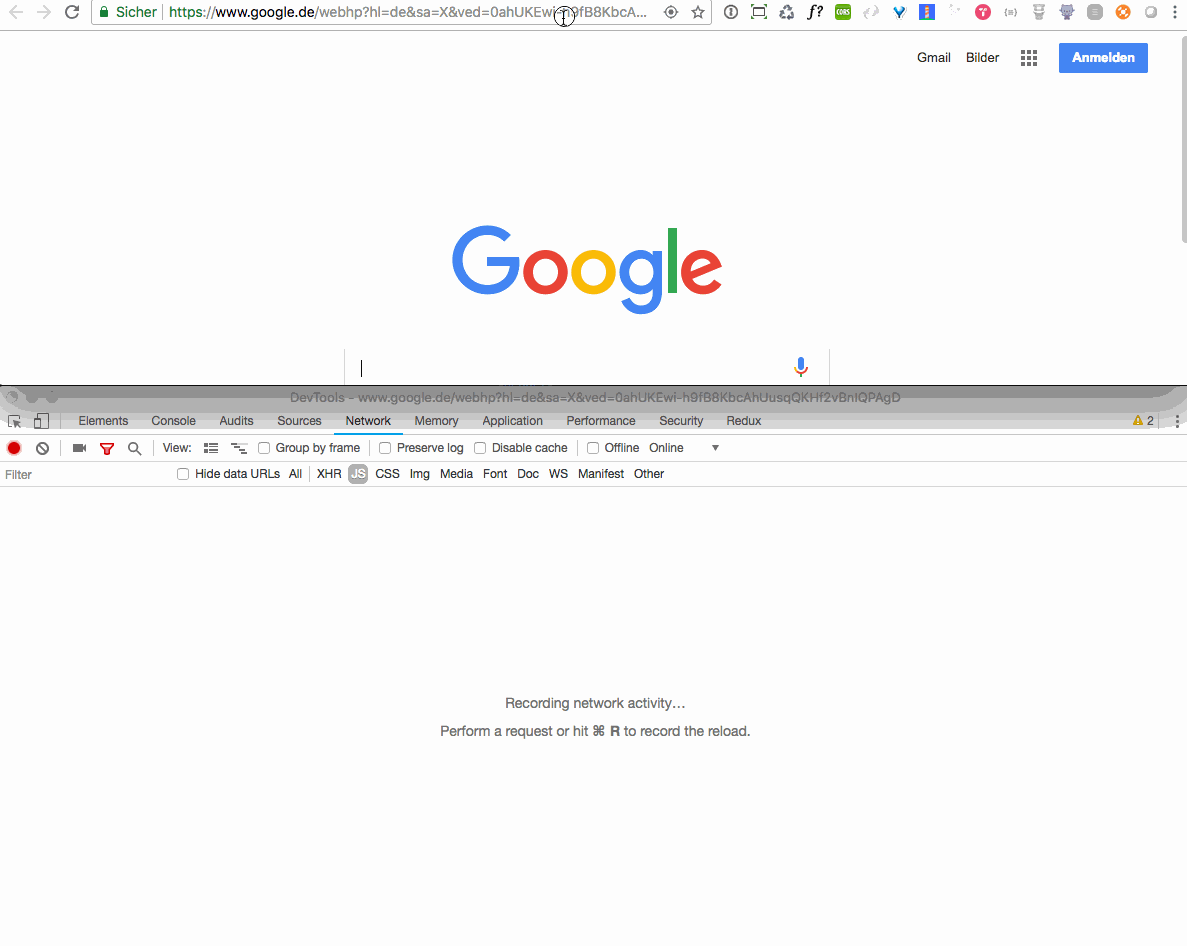
Task: Open the purple cat extension
Action: (1067, 12)
